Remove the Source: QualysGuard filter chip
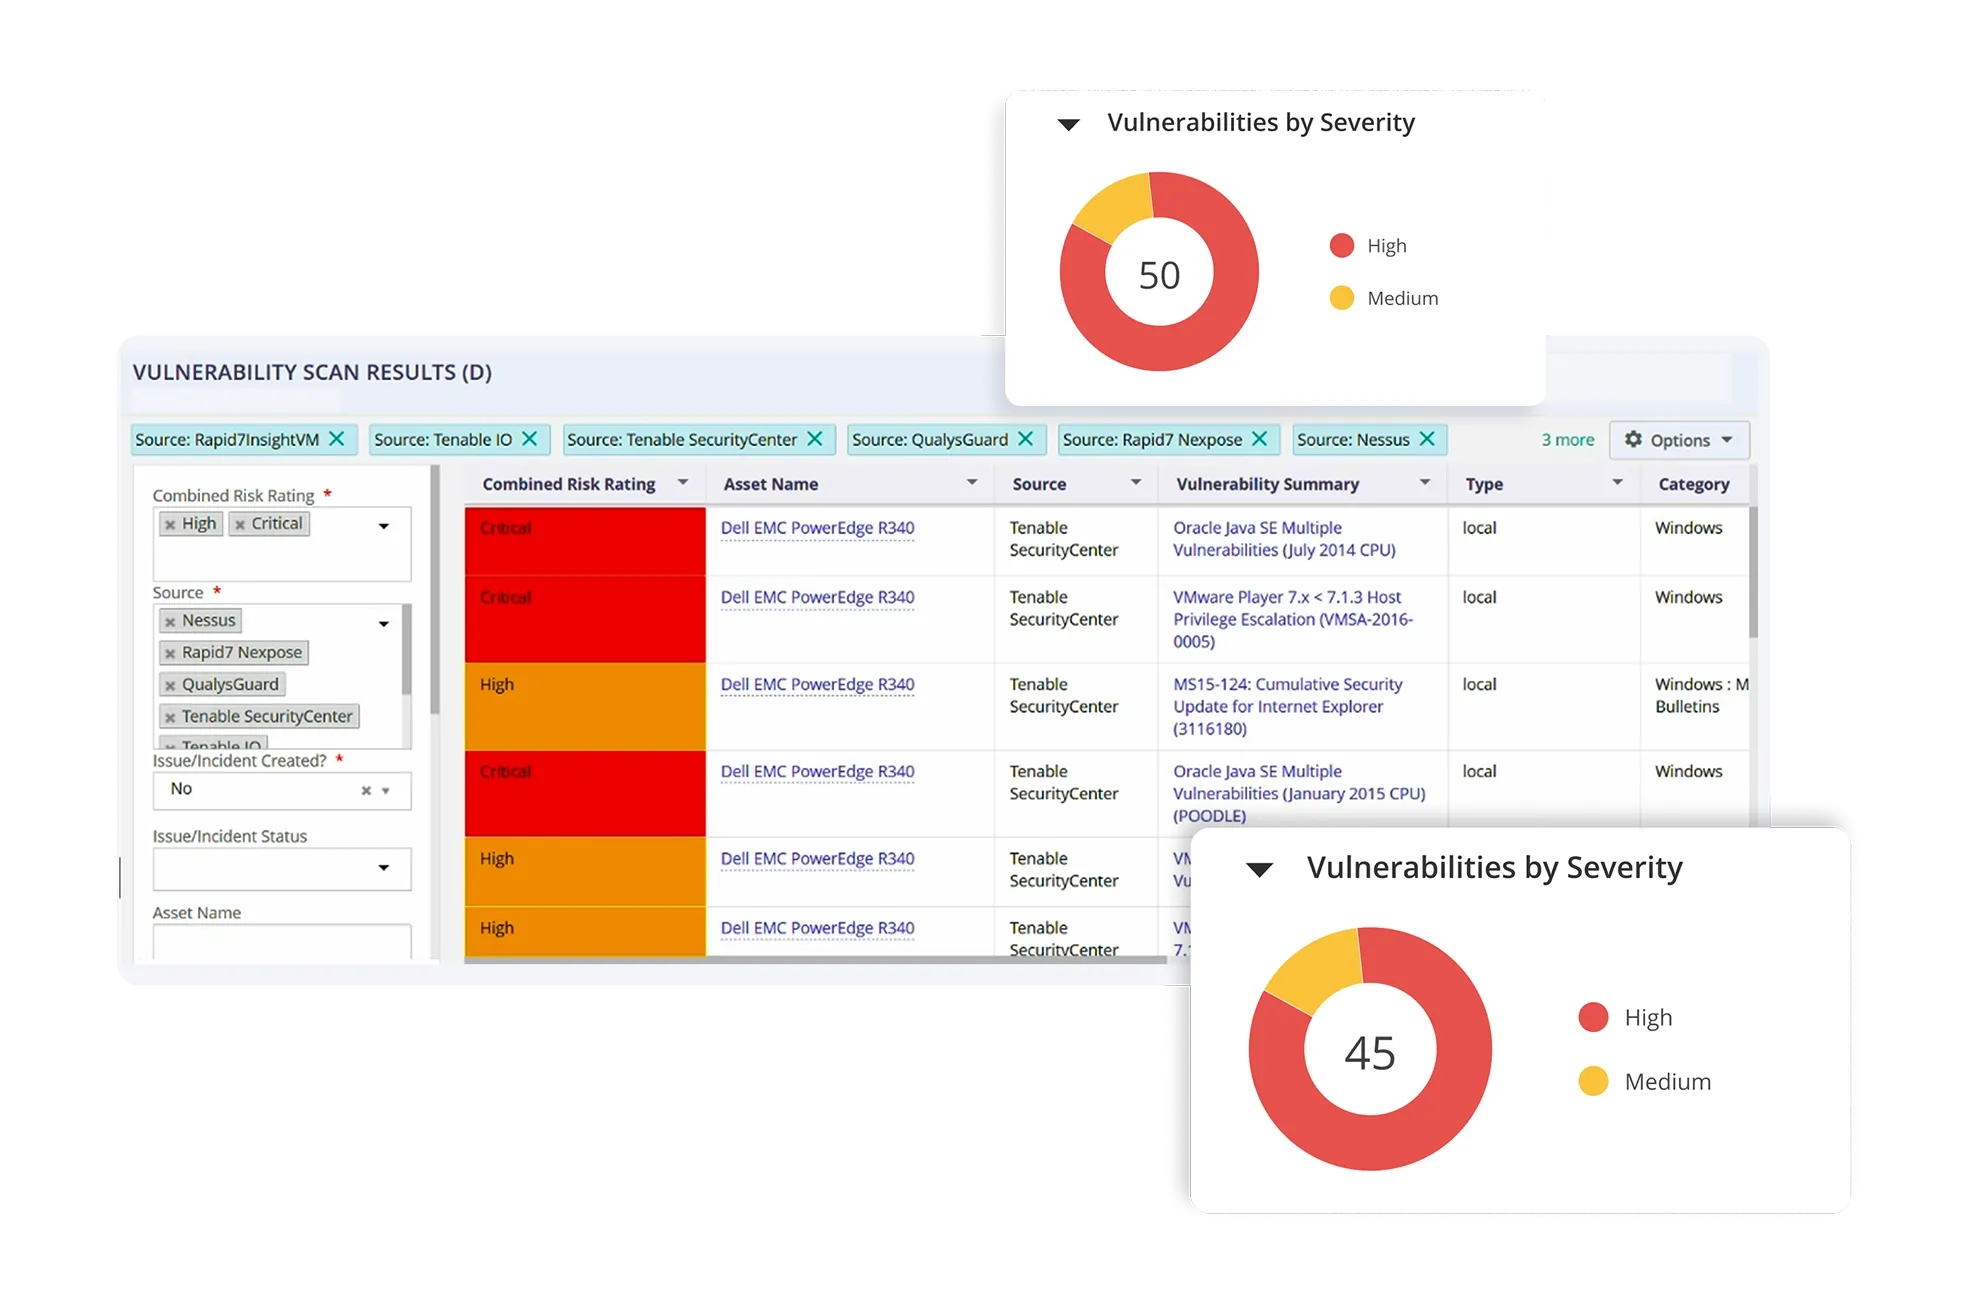The height and width of the screenshot is (1313, 1975). [1026, 439]
